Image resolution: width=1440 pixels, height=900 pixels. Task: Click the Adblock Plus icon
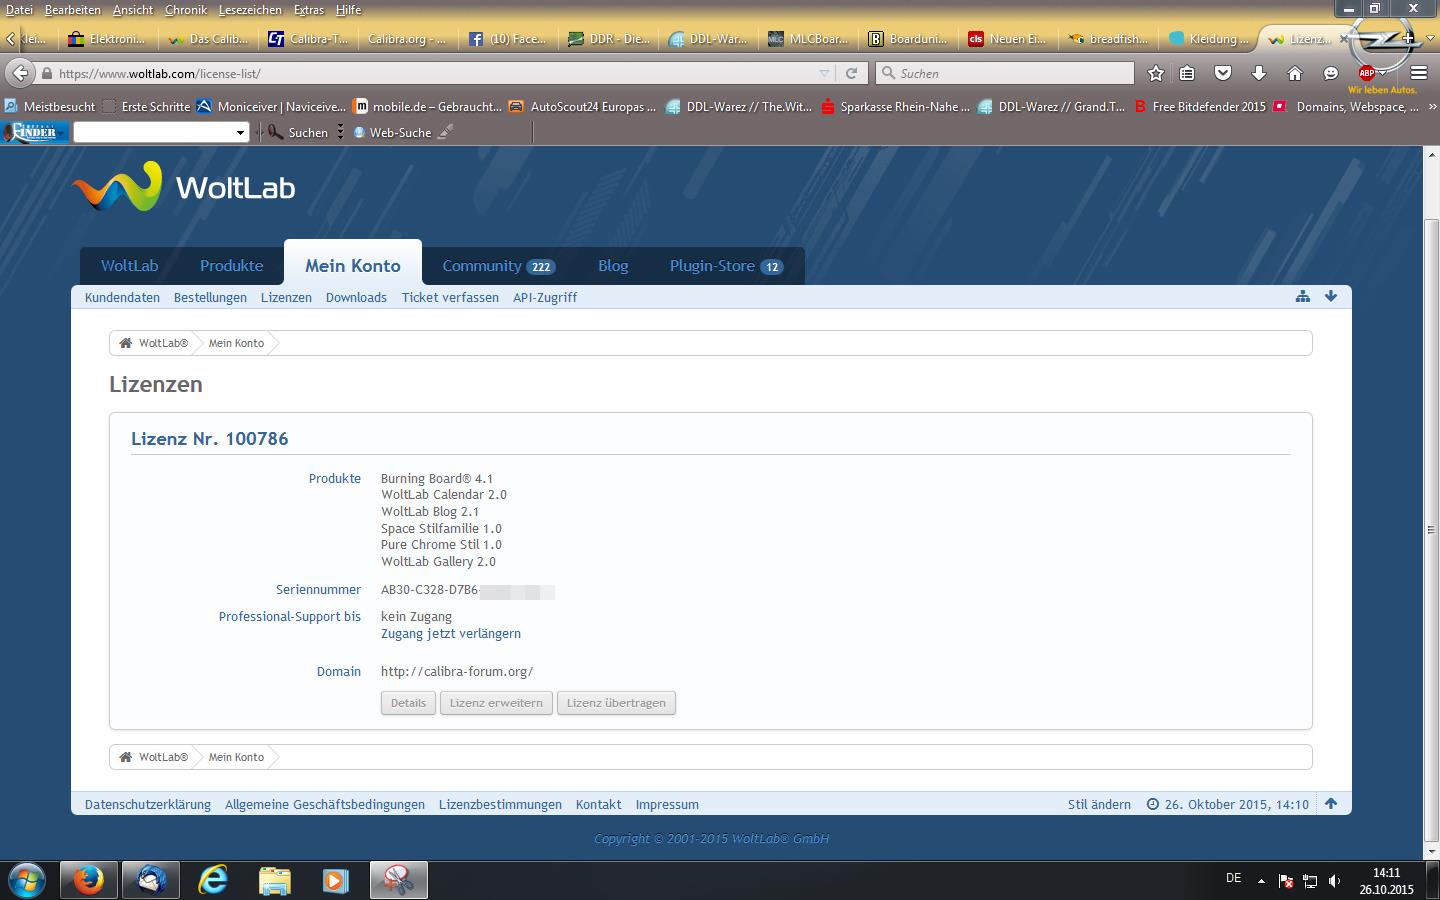1367,73
